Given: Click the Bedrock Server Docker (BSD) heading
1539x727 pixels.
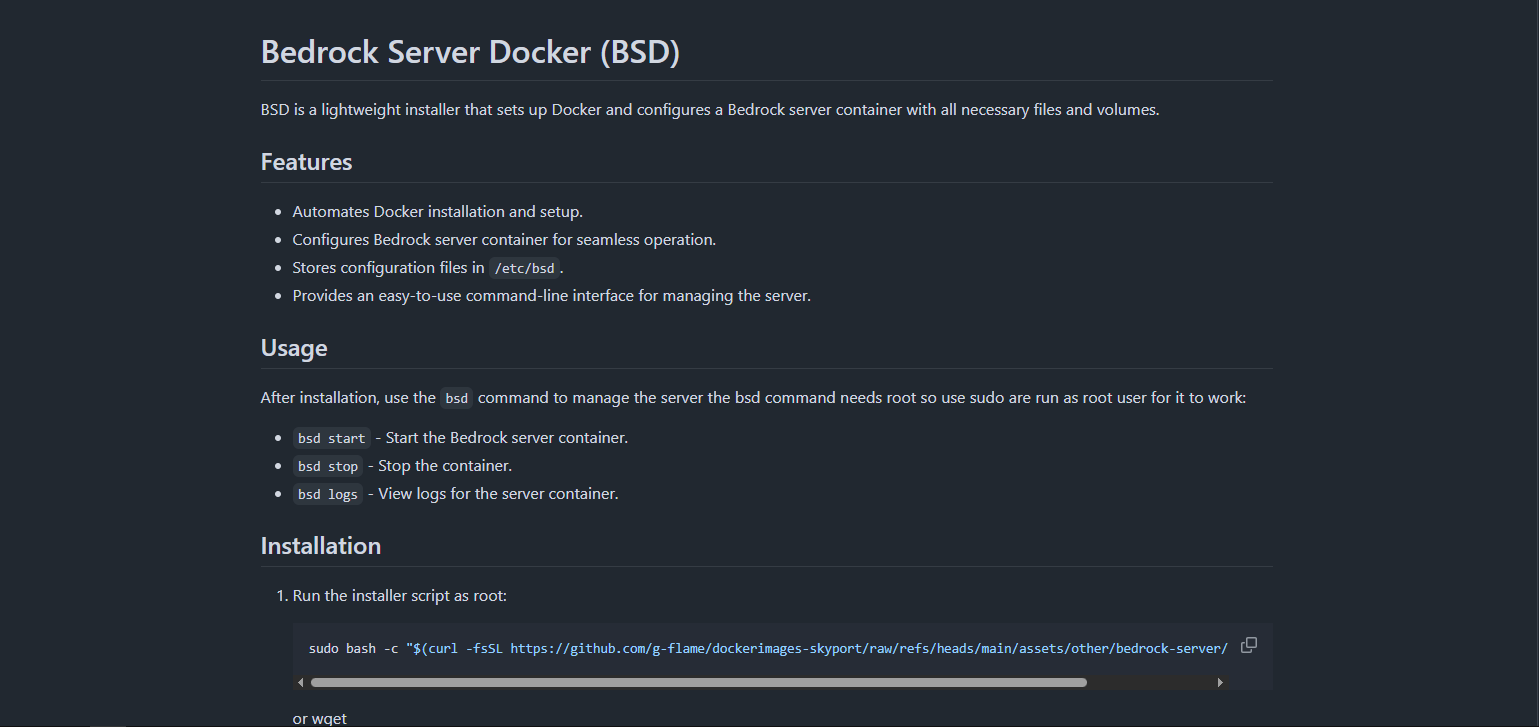Looking at the screenshot, I should [x=469, y=51].
